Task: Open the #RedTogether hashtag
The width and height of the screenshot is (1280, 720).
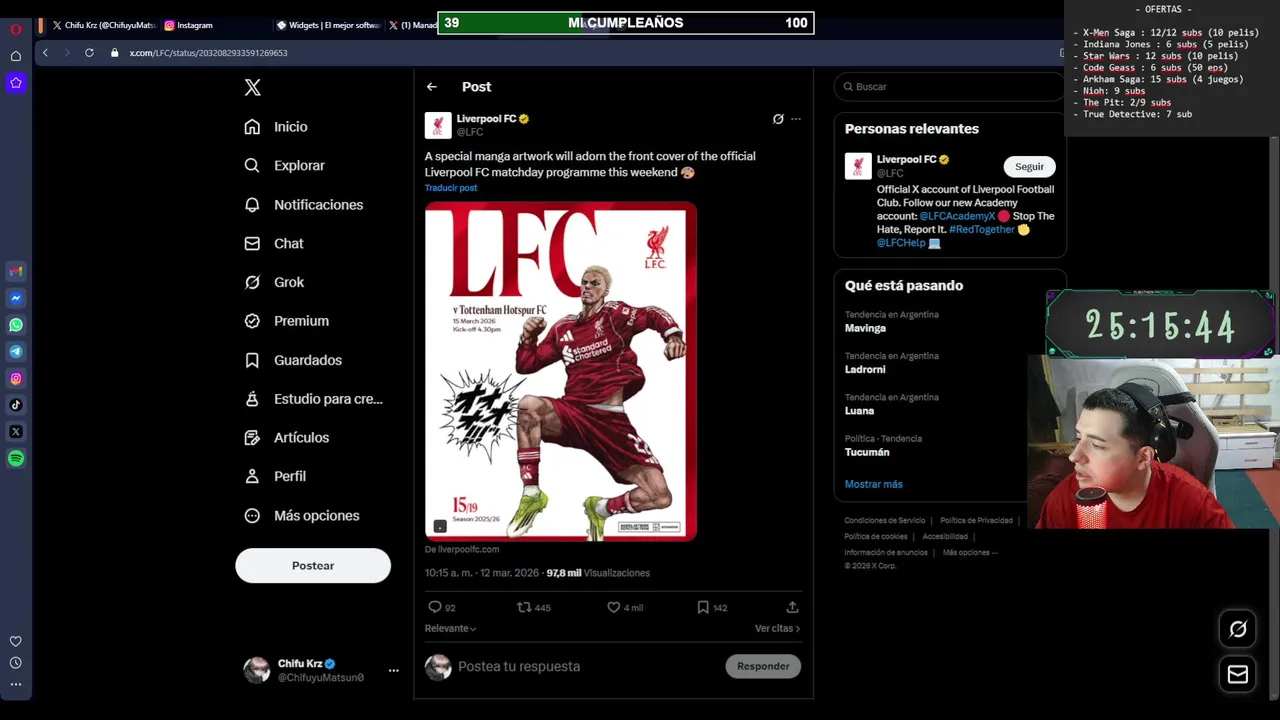Action: [x=981, y=229]
